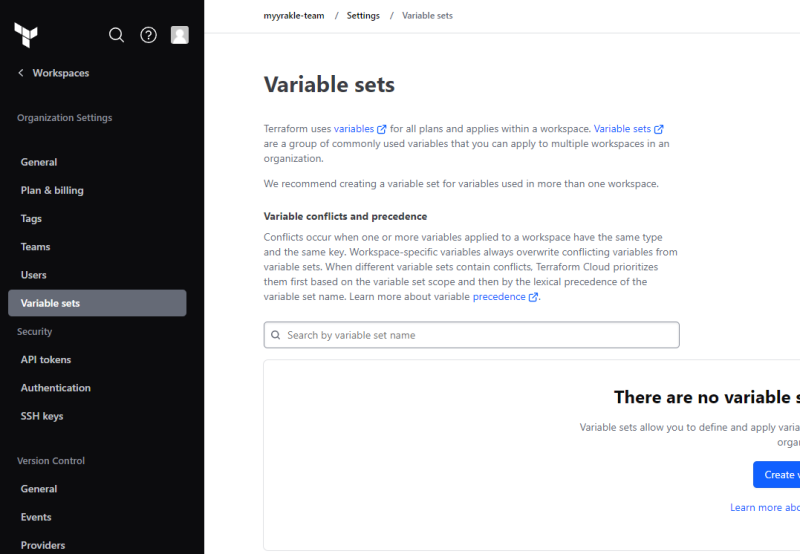Open API tokens under Security
Viewport: 800px width, 554px height.
46,359
